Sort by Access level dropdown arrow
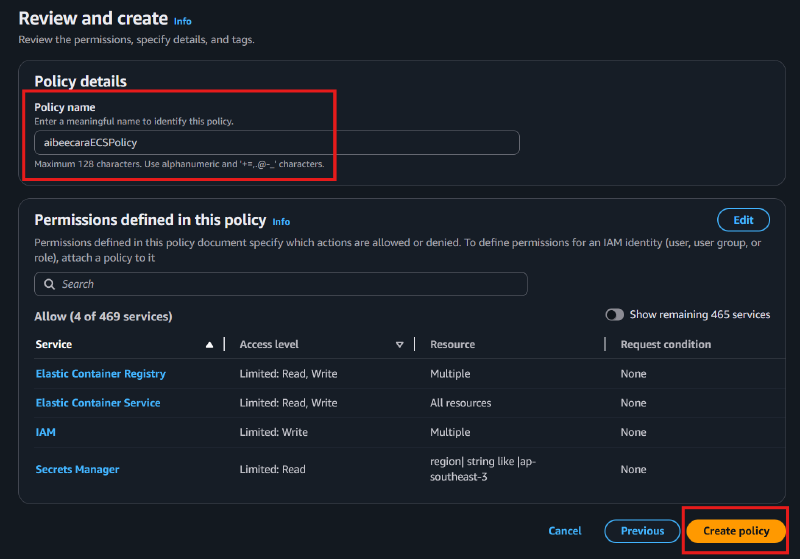Screen dimensions: 800x559 point(399,345)
